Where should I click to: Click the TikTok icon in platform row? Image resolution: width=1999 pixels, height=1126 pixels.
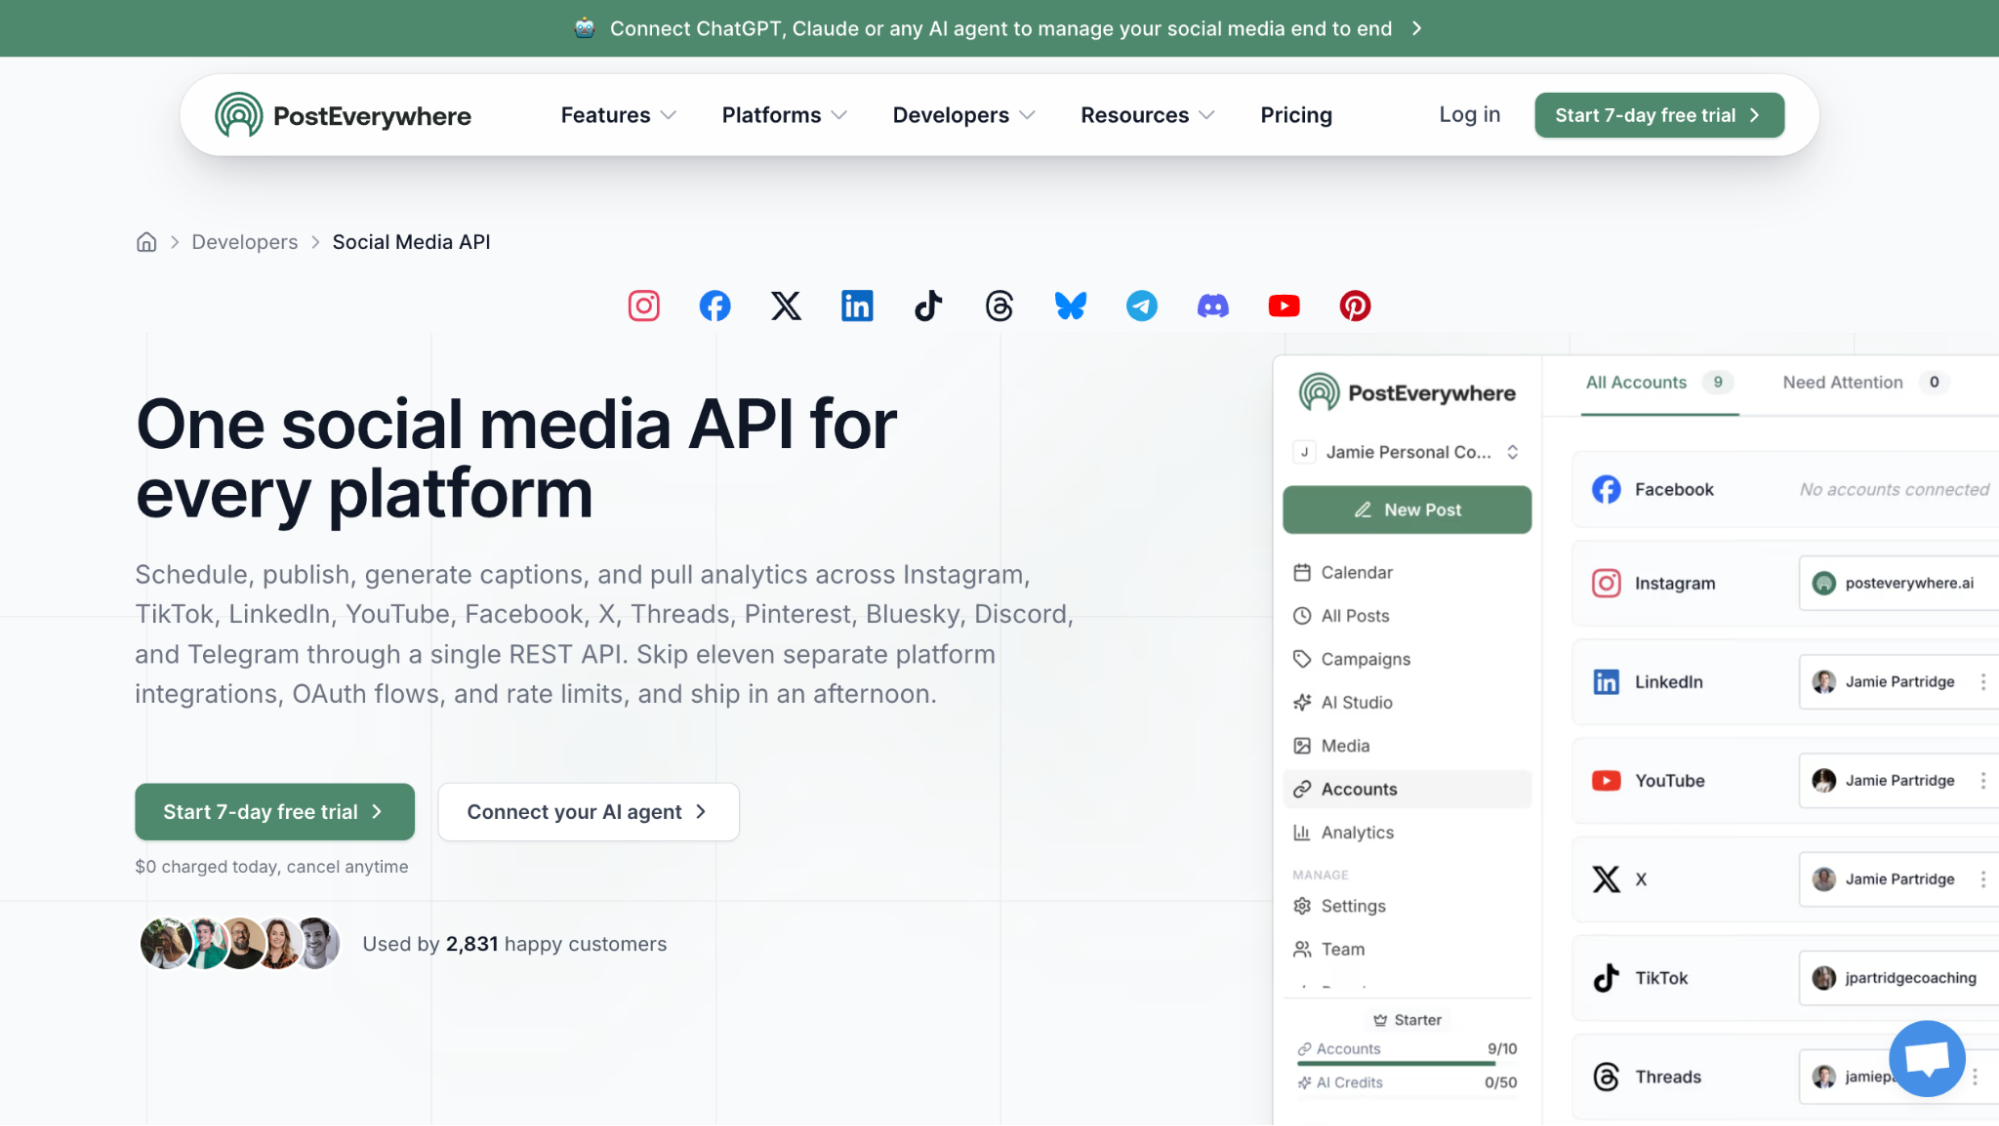click(x=928, y=306)
